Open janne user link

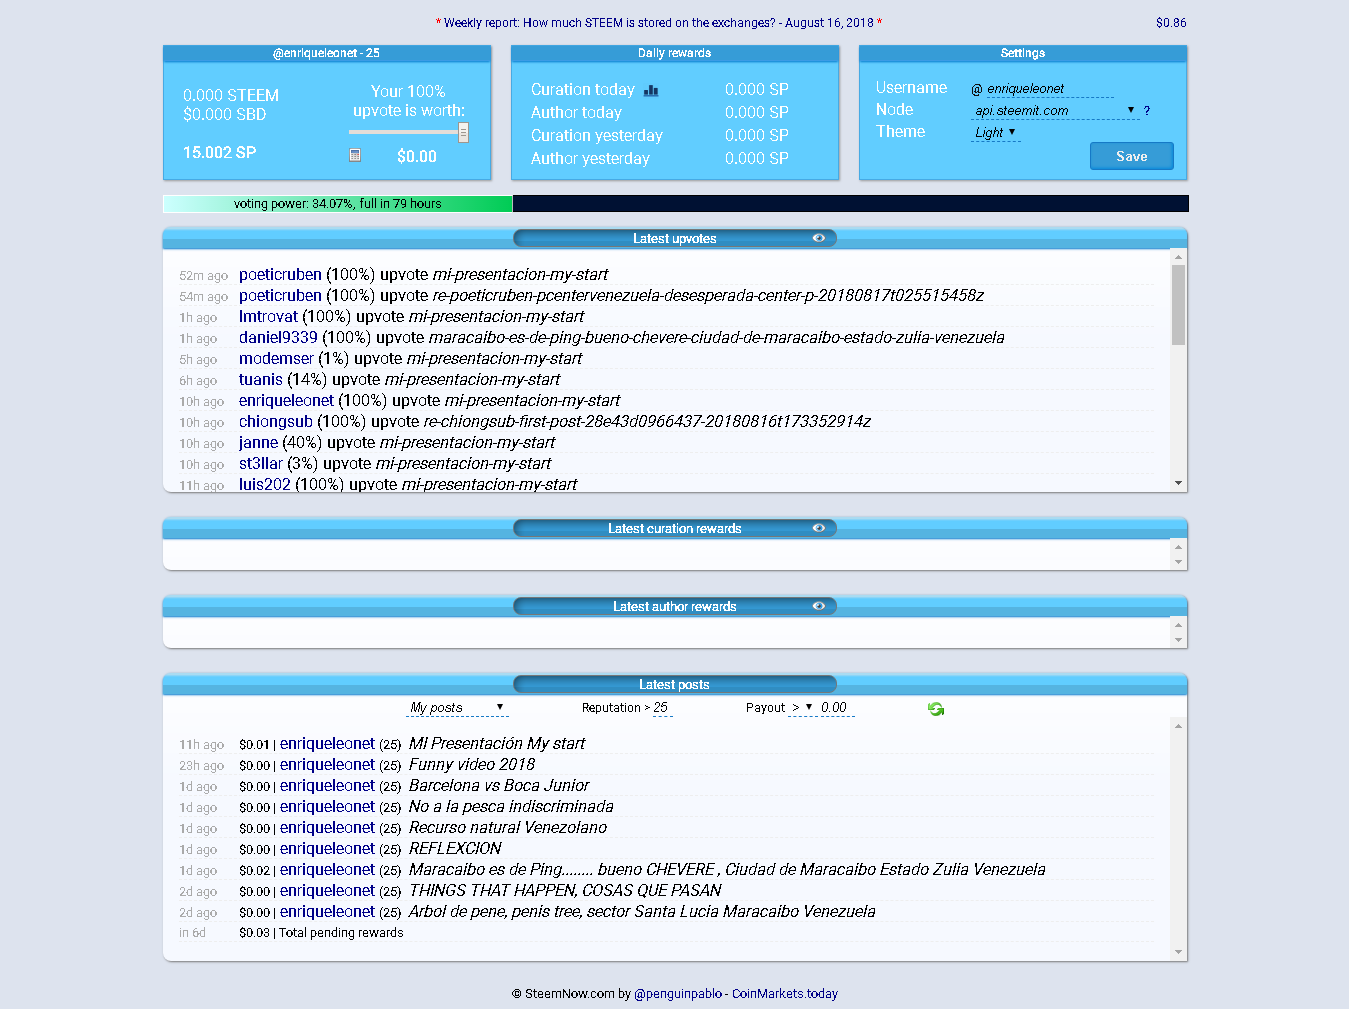coord(258,442)
